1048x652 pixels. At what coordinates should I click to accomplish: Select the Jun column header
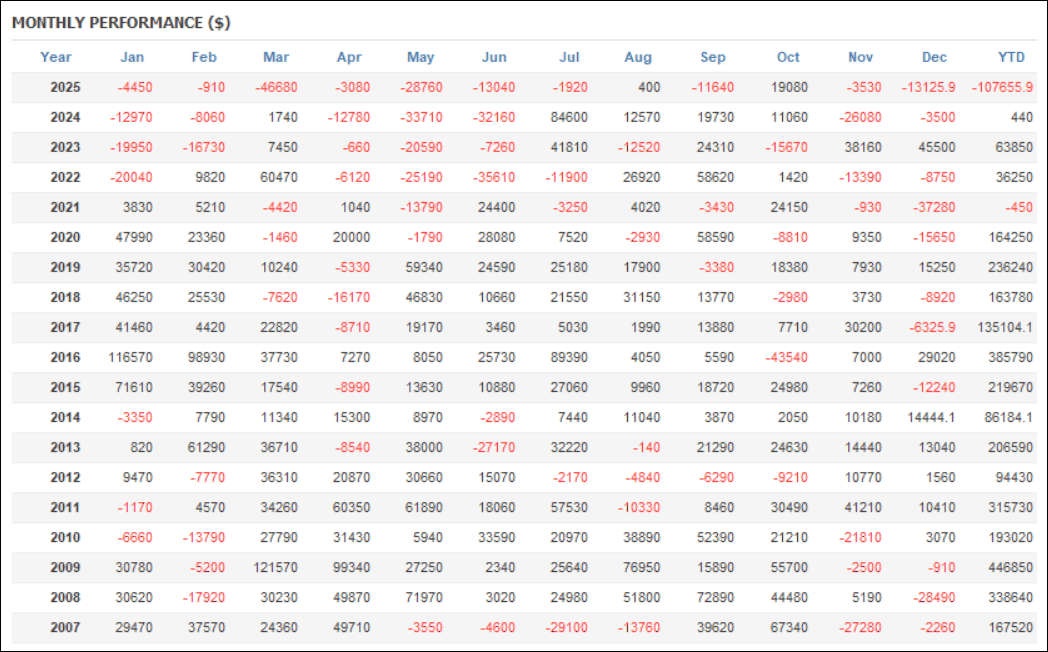pos(494,57)
